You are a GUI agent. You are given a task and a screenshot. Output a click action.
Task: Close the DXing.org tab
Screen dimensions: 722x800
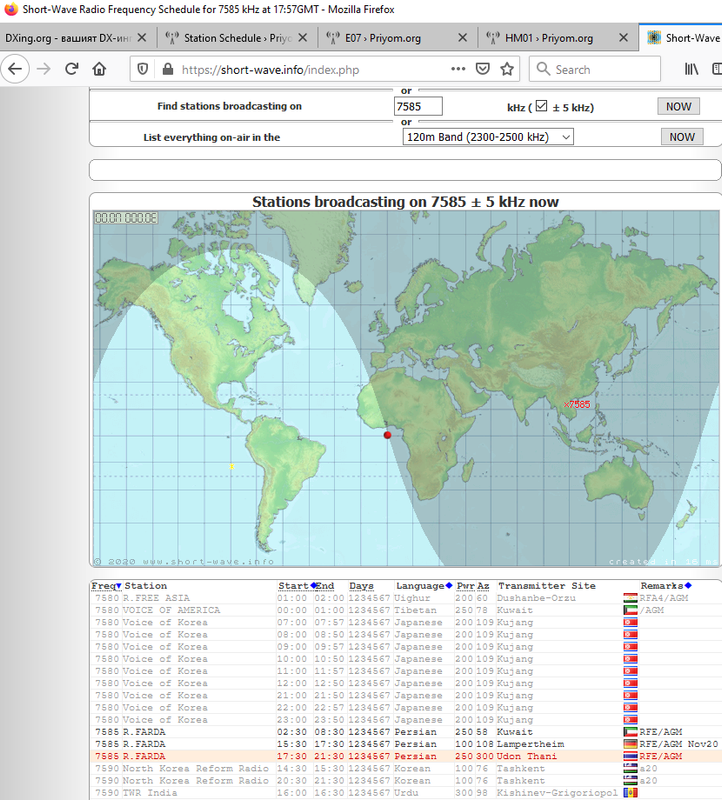point(142,38)
